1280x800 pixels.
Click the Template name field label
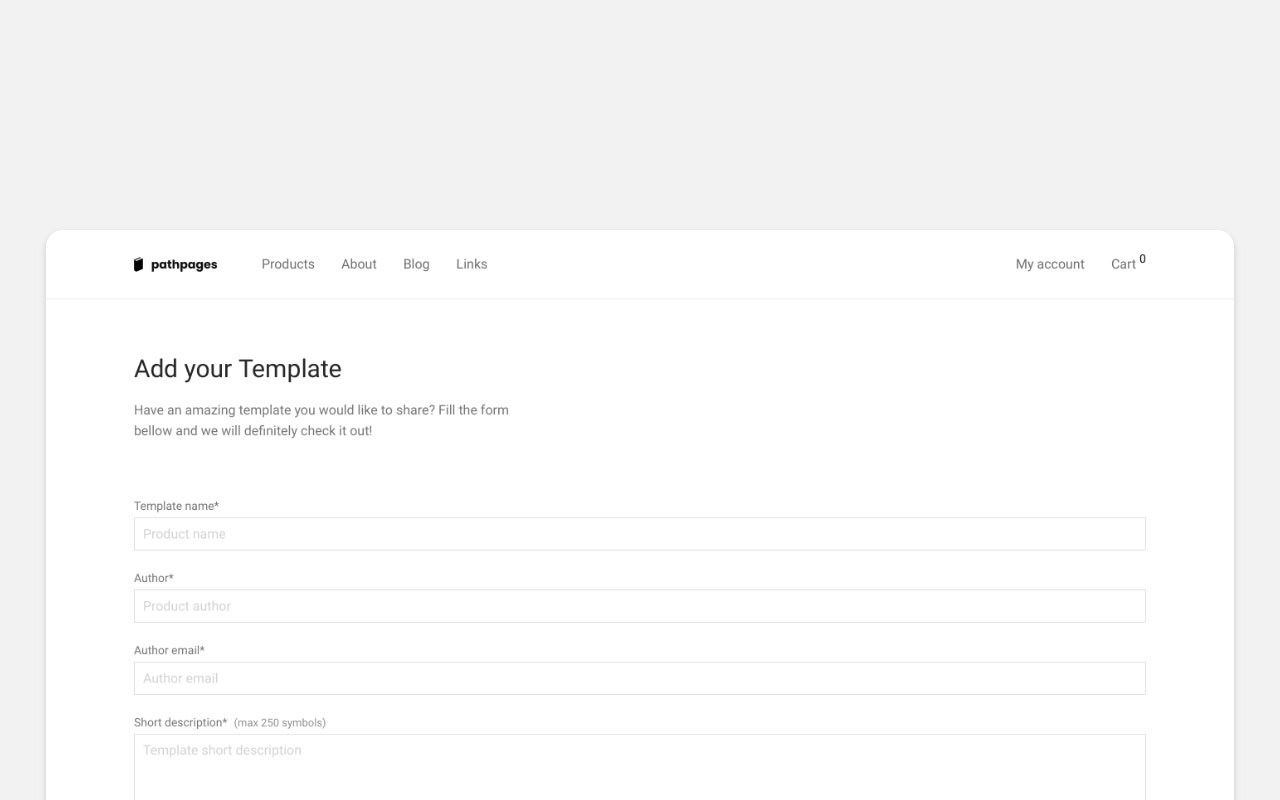[x=176, y=506]
